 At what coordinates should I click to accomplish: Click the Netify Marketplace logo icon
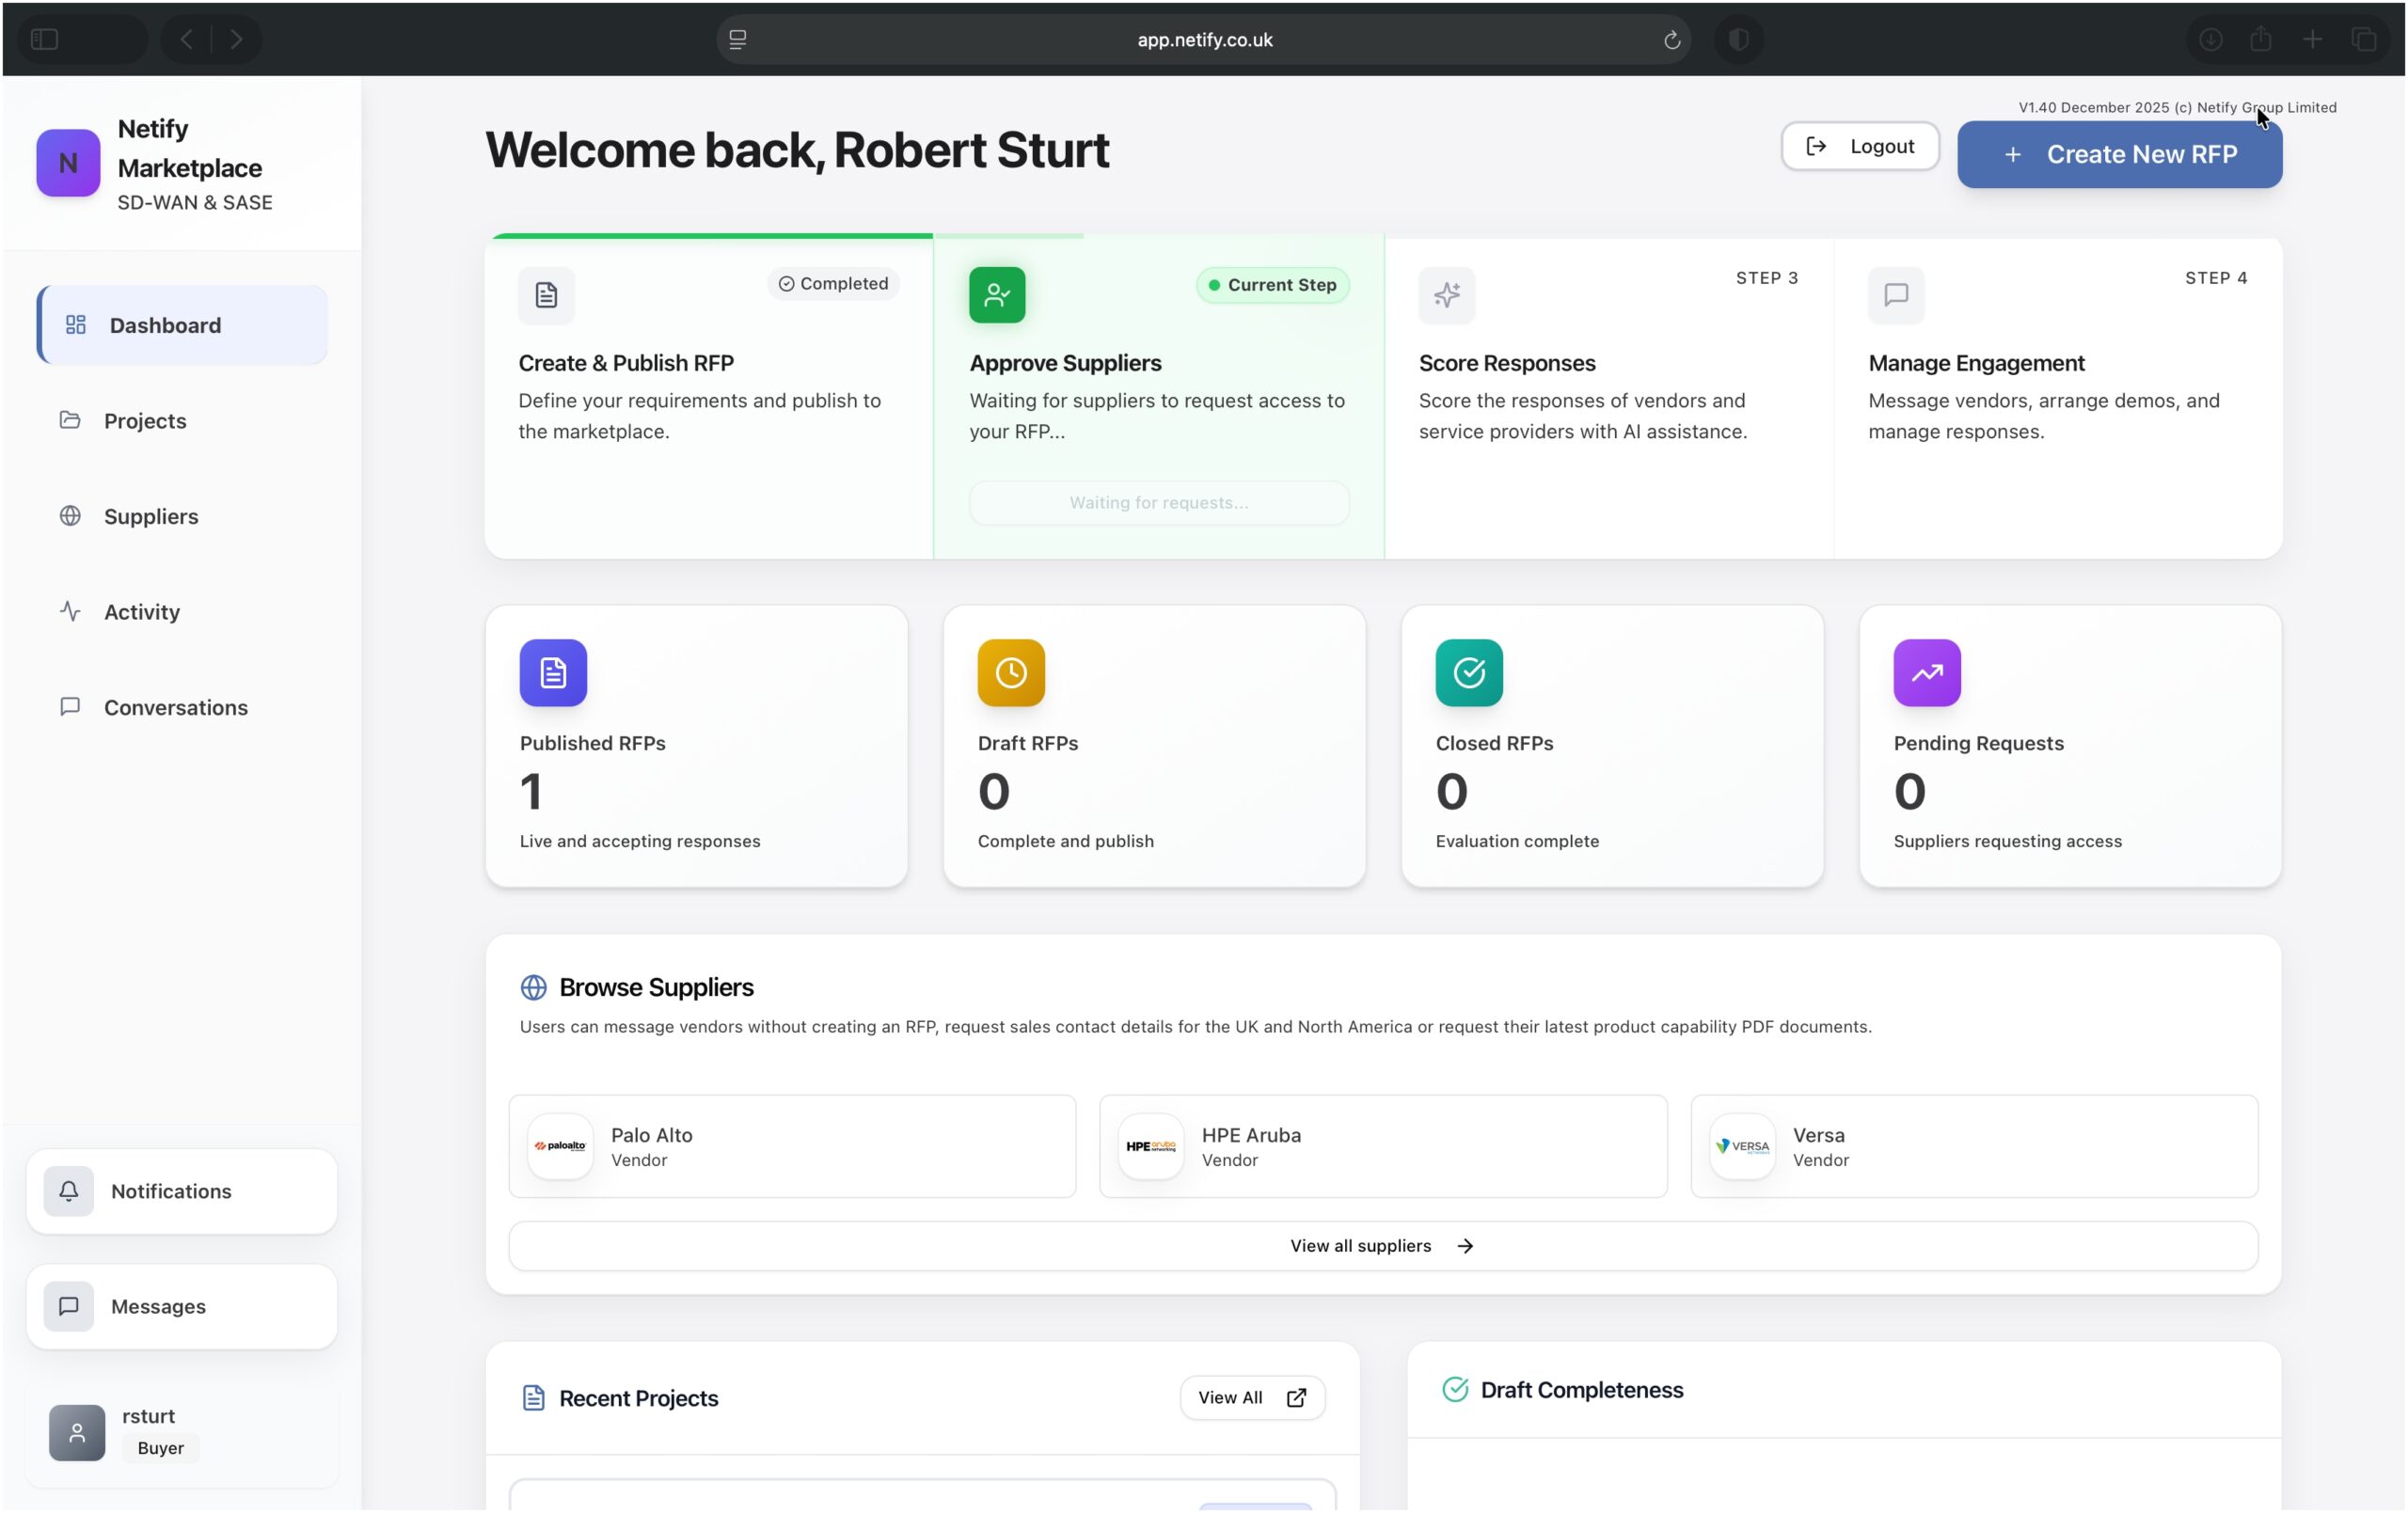pos(67,162)
